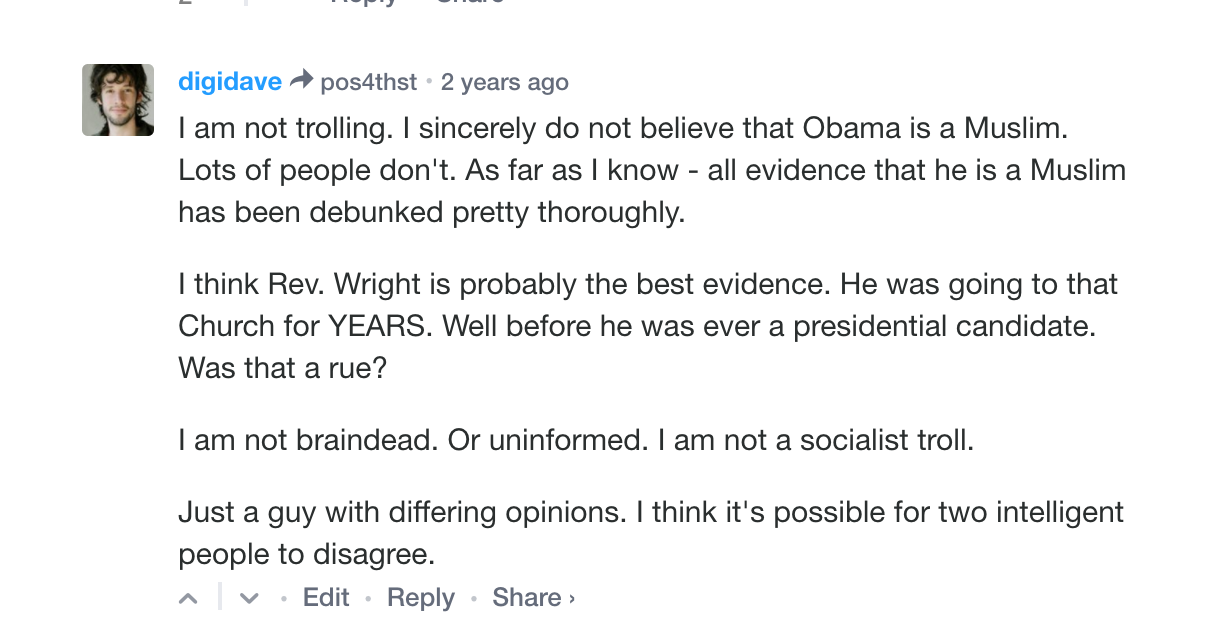Image resolution: width=1218 pixels, height=630 pixels.
Task: Click the line "has been debunked pretty thoroughly."
Action: pyautogui.click(x=431, y=212)
